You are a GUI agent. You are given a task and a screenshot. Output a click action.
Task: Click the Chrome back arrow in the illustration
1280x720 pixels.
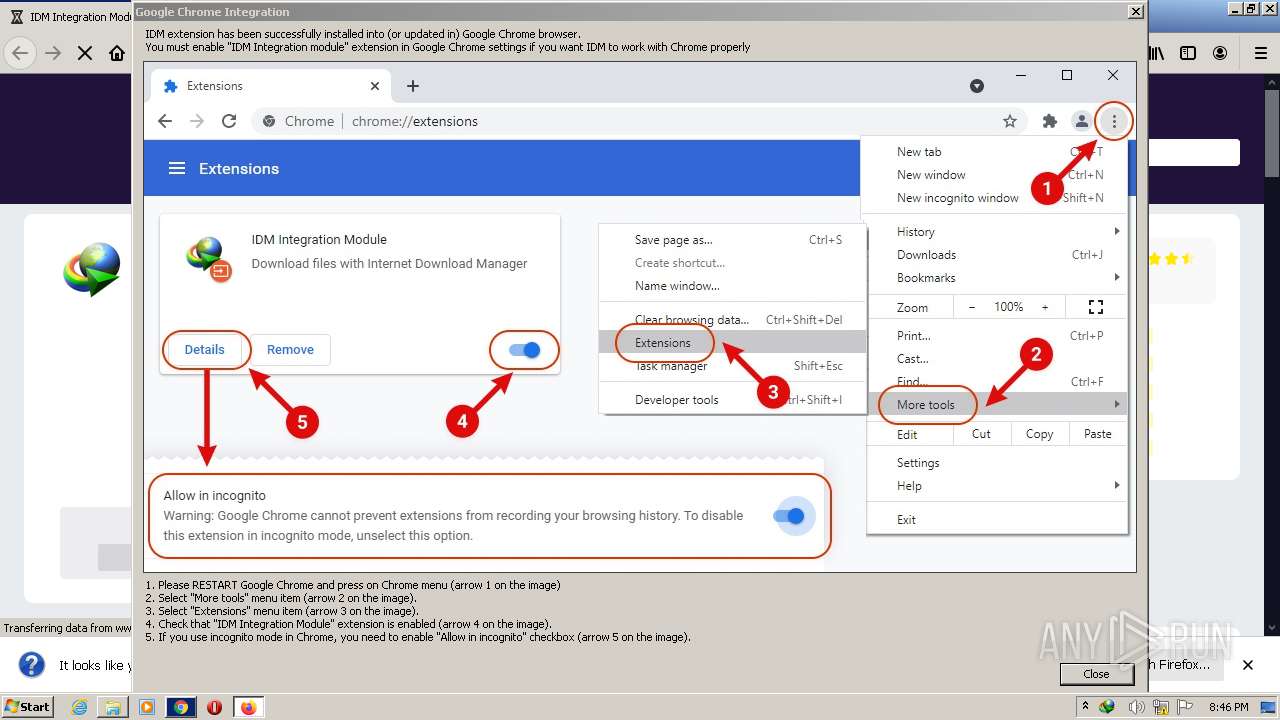pyautogui.click(x=165, y=121)
